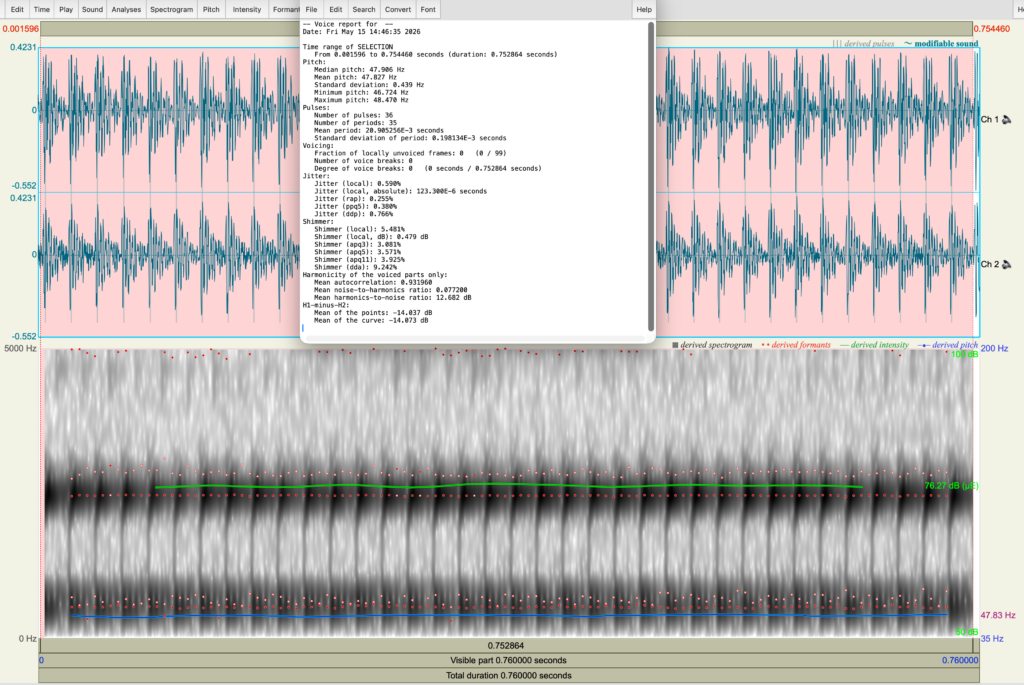The height and width of the screenshot is (685, 1024).
Task: Open the Convert menu in the info window
Action: pyautogui.click(x=398, y=9)
